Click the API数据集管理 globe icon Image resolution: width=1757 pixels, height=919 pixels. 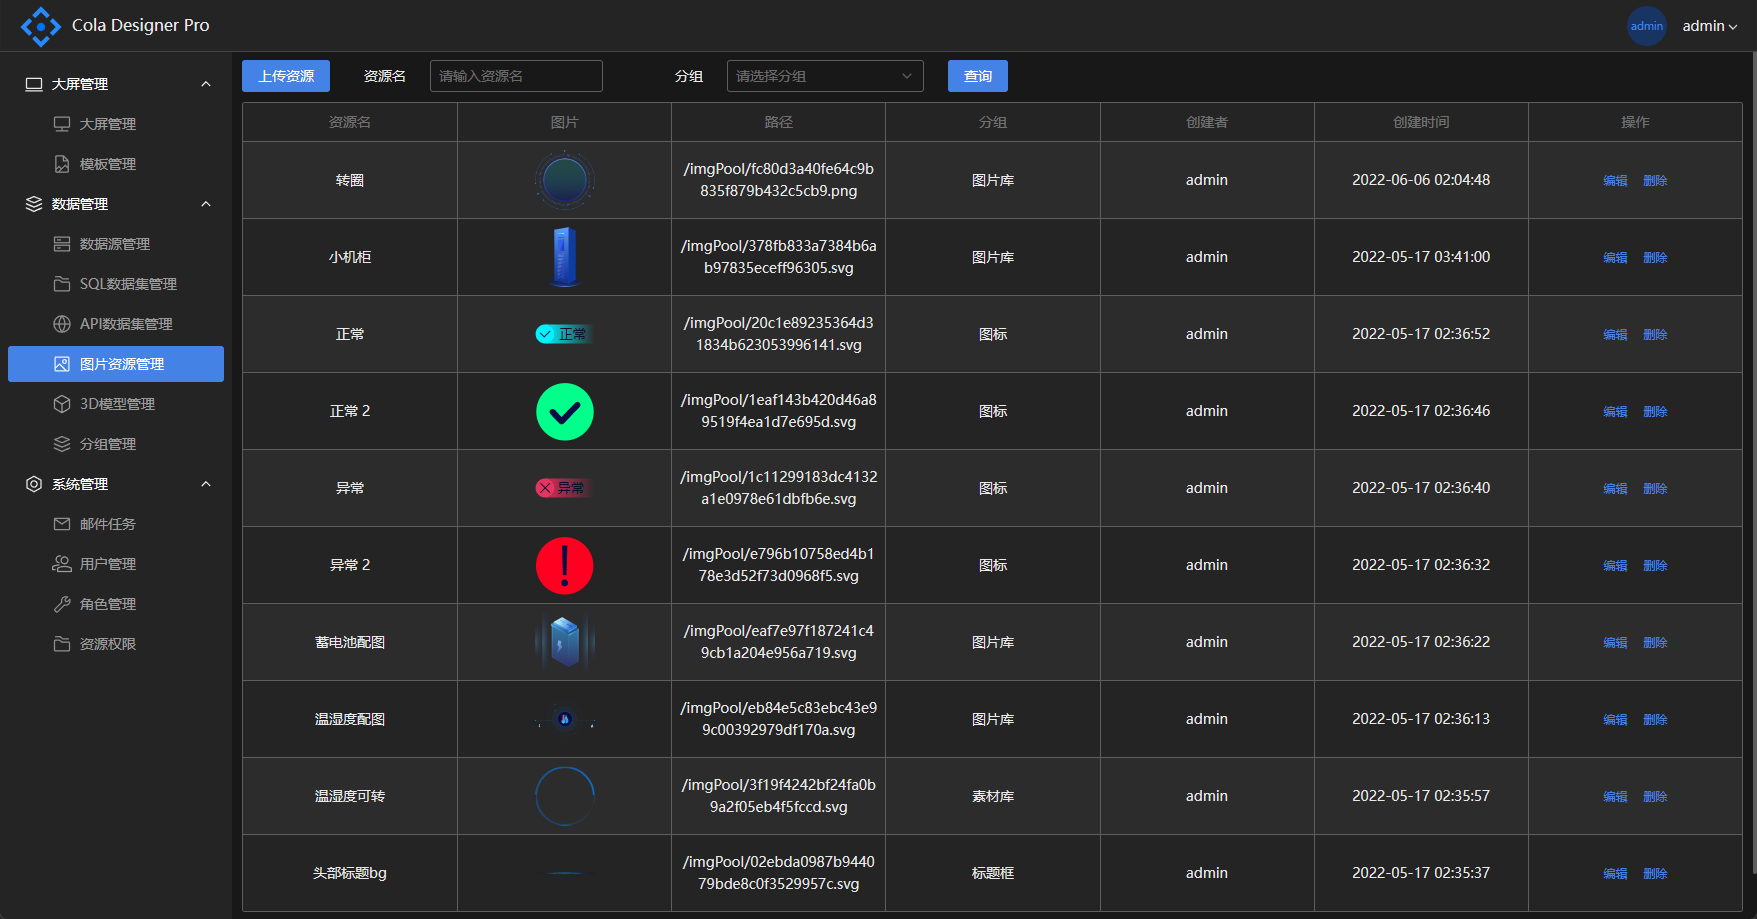[62, 324]
